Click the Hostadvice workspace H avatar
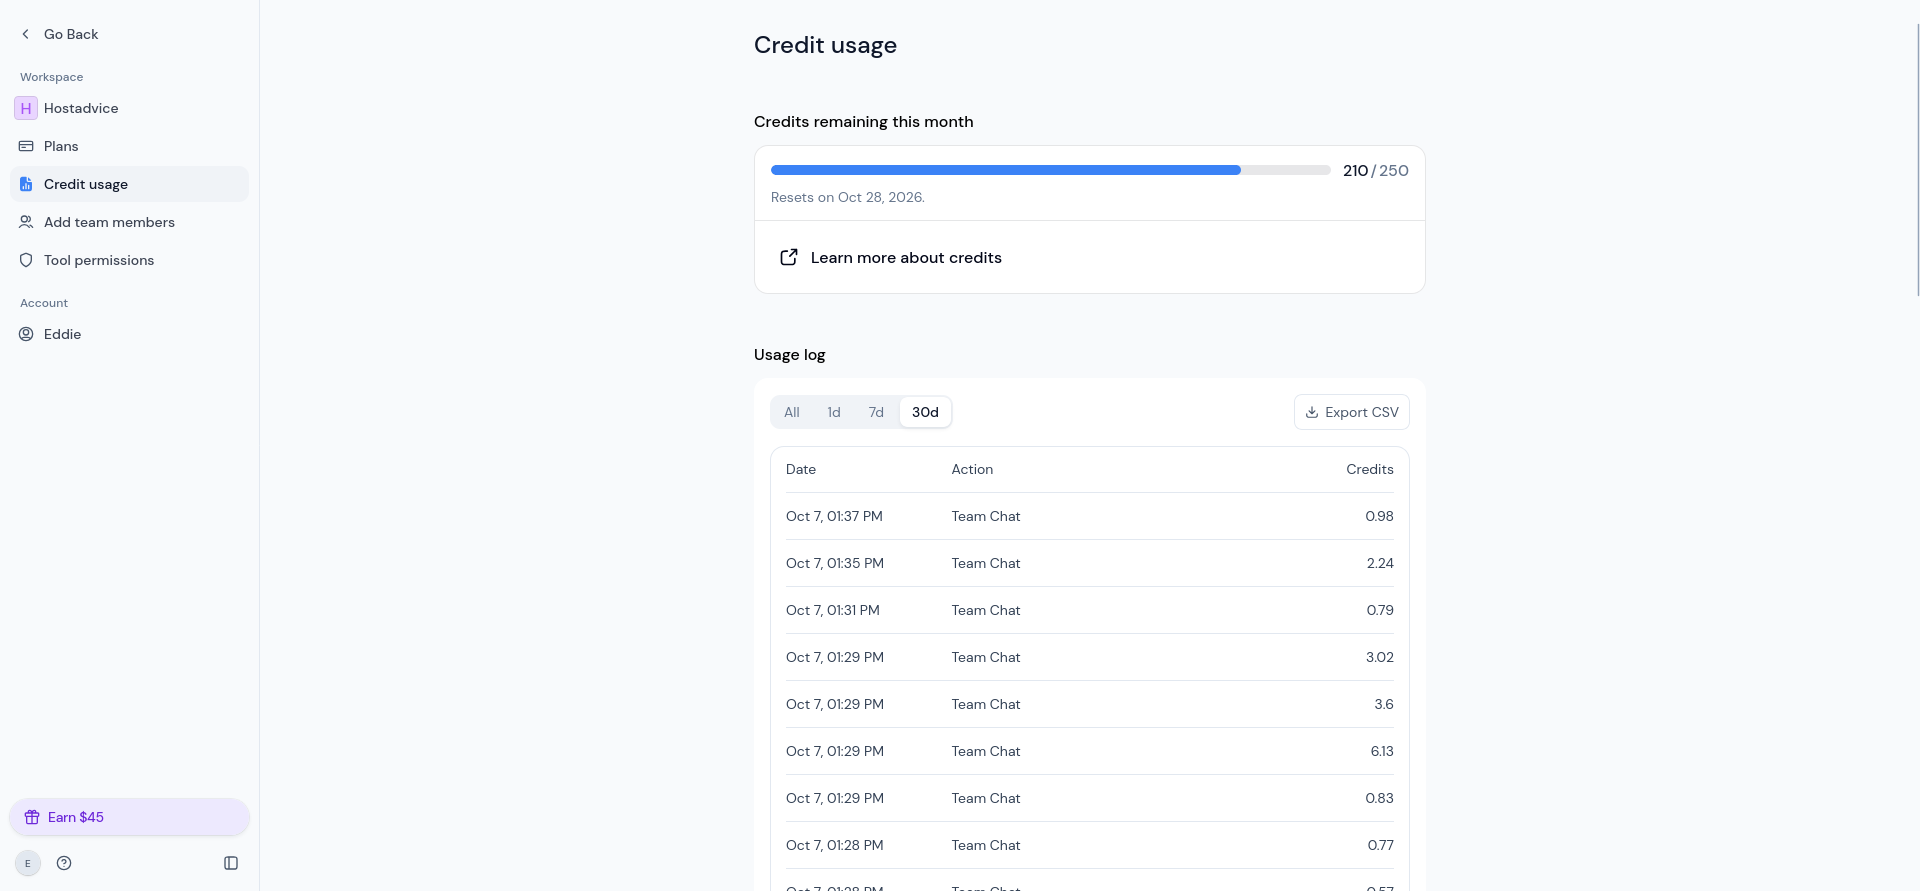 click(26, 108)
